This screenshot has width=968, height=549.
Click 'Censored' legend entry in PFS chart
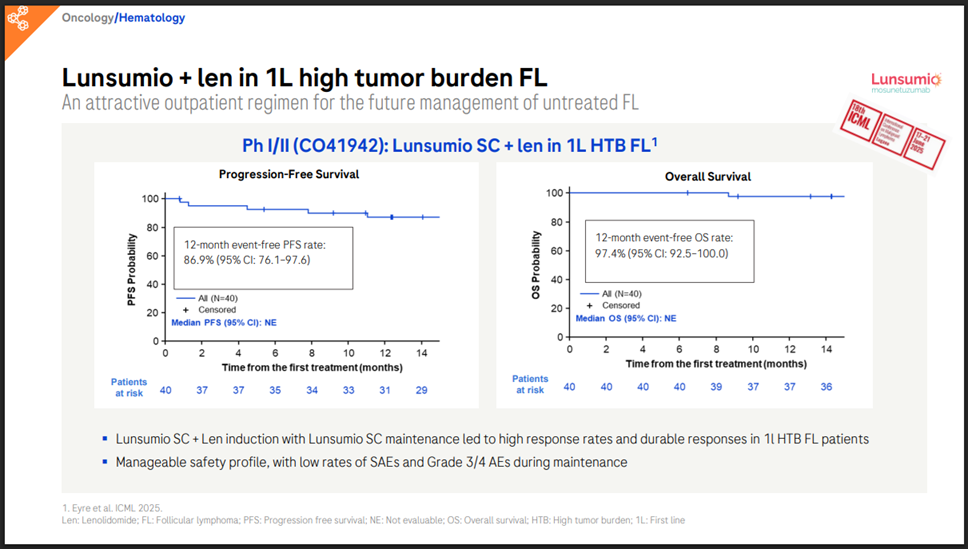[210, 310]
